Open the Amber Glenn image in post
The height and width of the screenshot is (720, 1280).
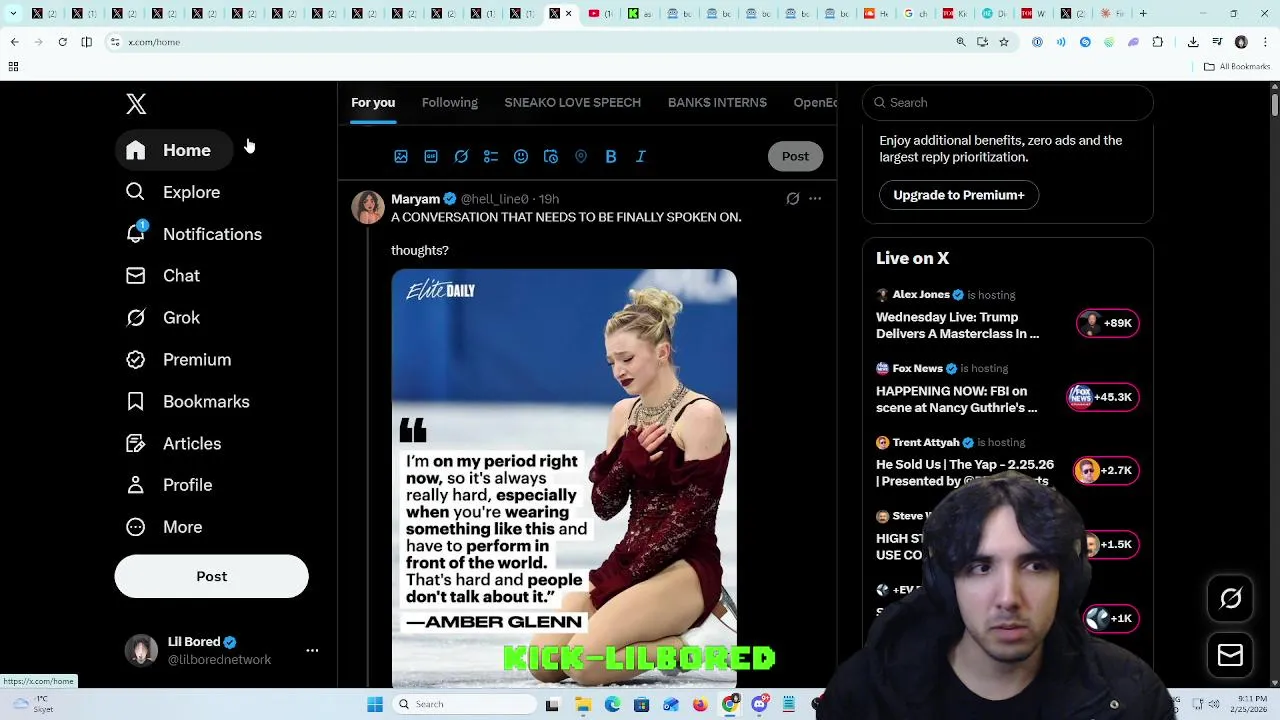[x=564, y=478]
